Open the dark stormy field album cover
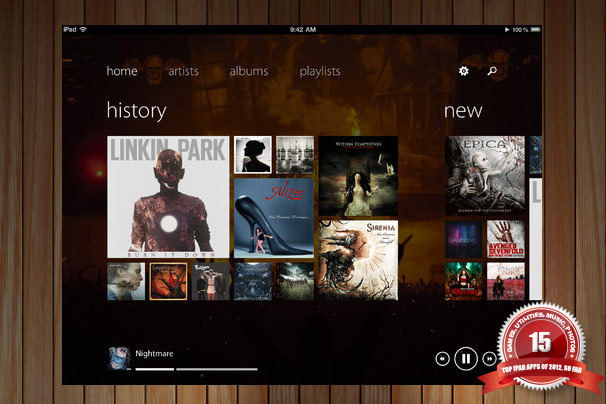The image size is (606, 404). (x=295, y=281)
